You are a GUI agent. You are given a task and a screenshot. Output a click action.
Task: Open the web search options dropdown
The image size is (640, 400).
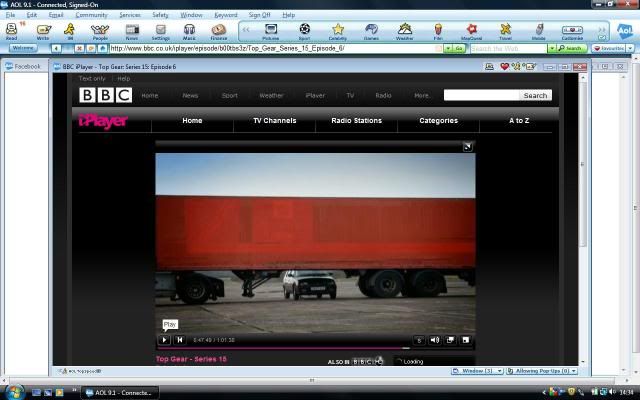(x=552, y=49)
